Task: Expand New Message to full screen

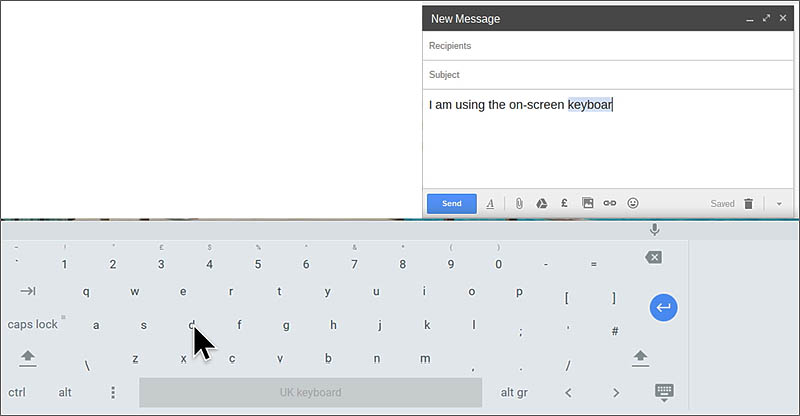Action: [x=766, y=18]
